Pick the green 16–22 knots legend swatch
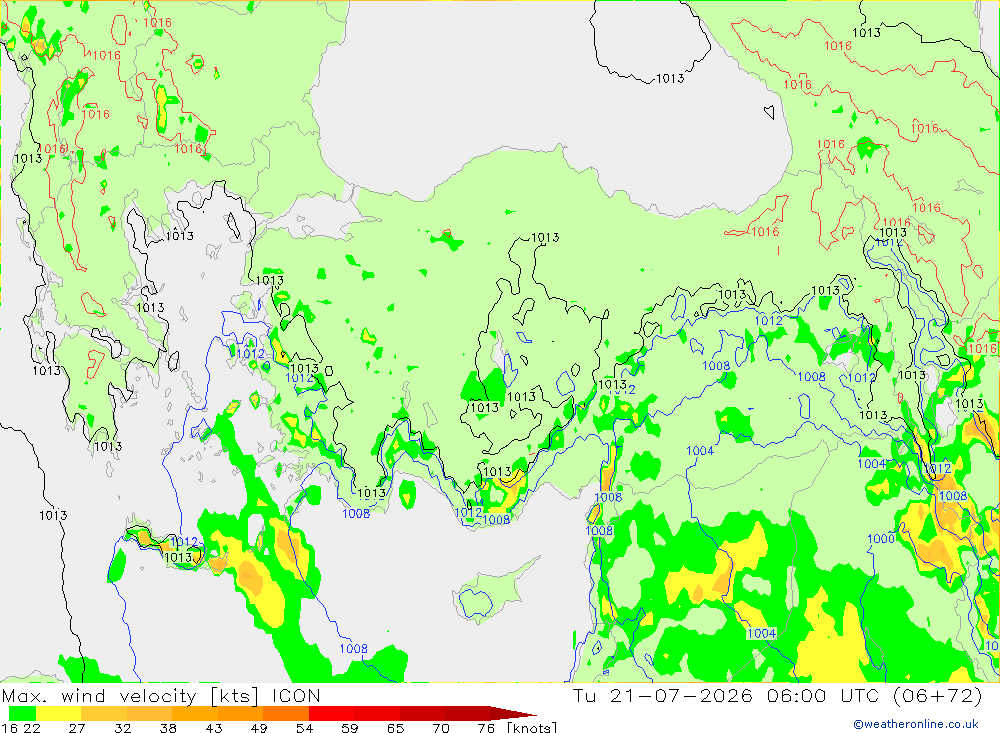The image size is (1000, 733). 22,713
